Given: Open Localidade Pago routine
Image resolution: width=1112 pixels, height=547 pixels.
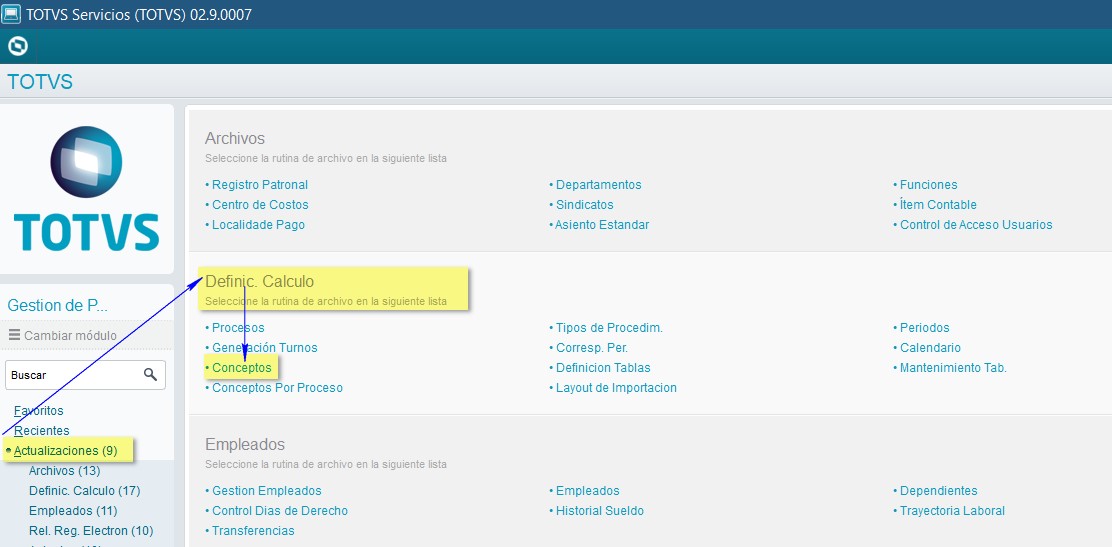Looking at the screenshot, I should [x=258, y=224].
